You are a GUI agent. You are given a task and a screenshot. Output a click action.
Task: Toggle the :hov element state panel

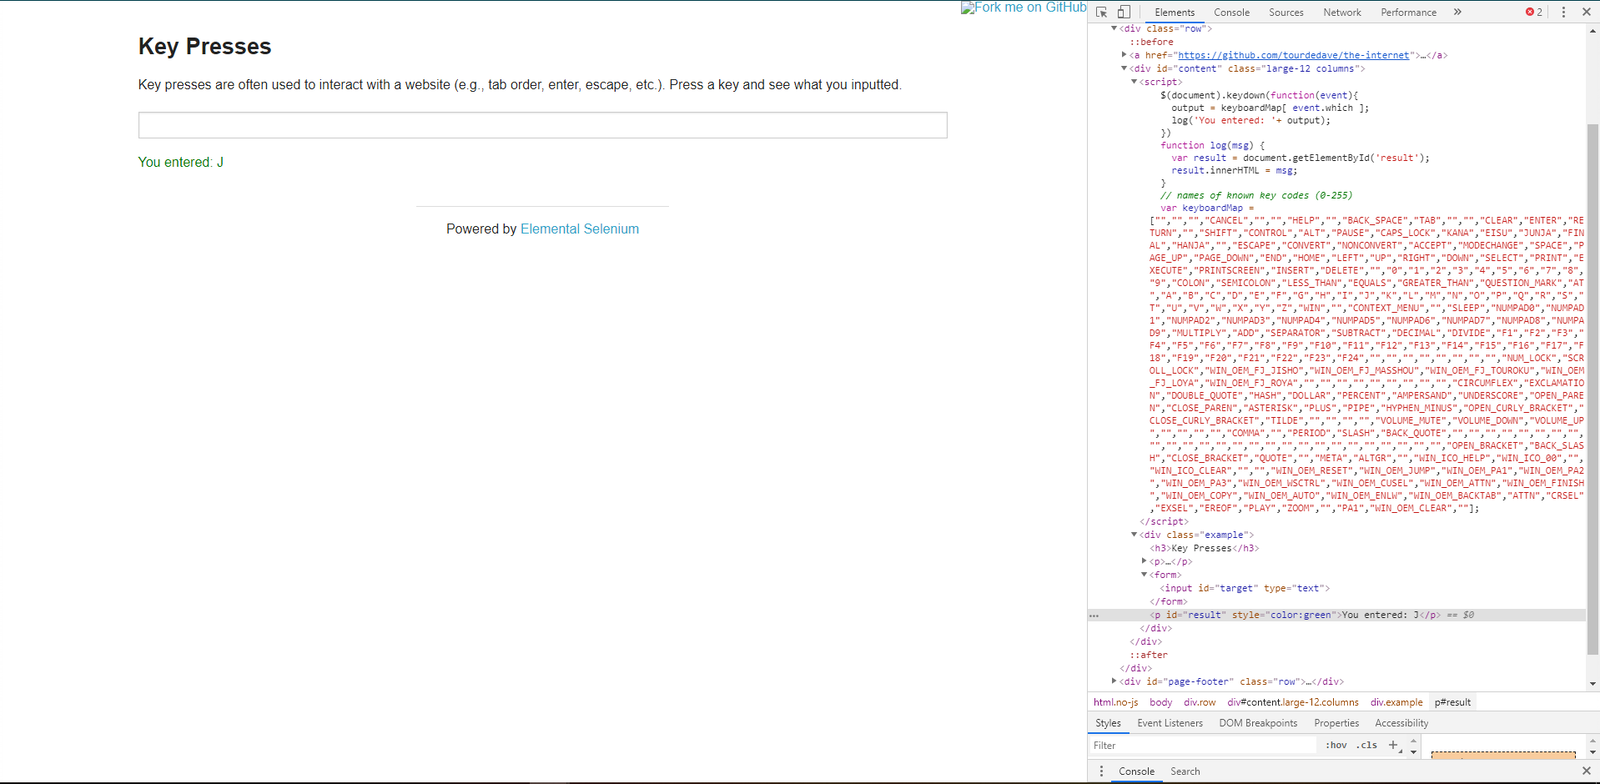coord(1336,745)
